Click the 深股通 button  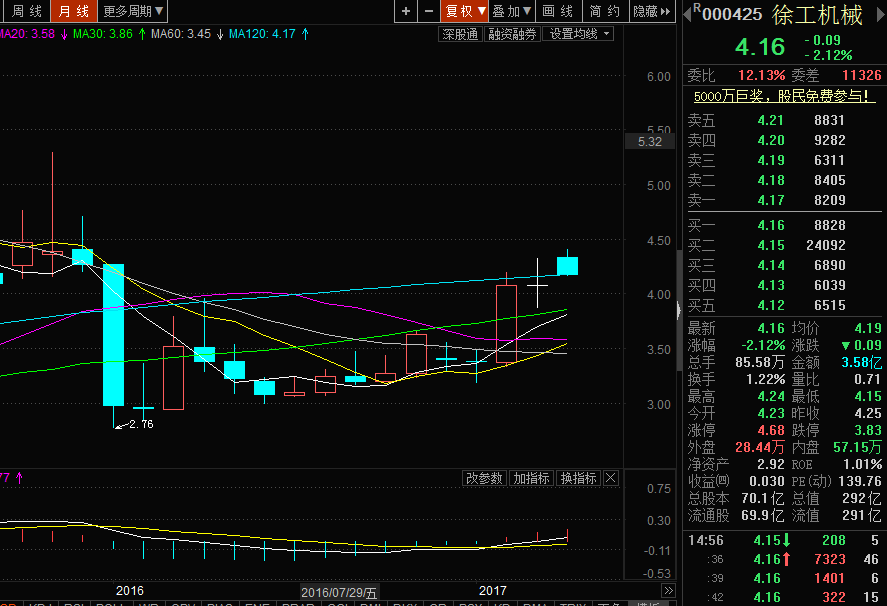pyautogui.click(x=461, y=34)
